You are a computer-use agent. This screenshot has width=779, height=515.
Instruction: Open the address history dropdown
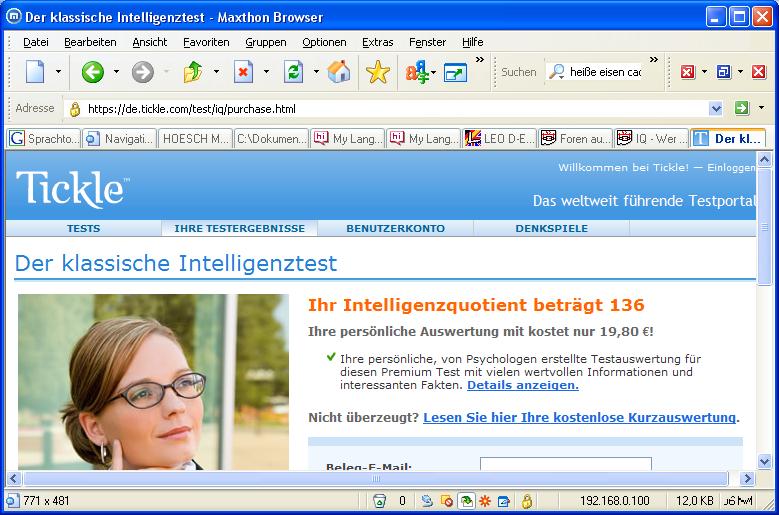coord(716,108)
